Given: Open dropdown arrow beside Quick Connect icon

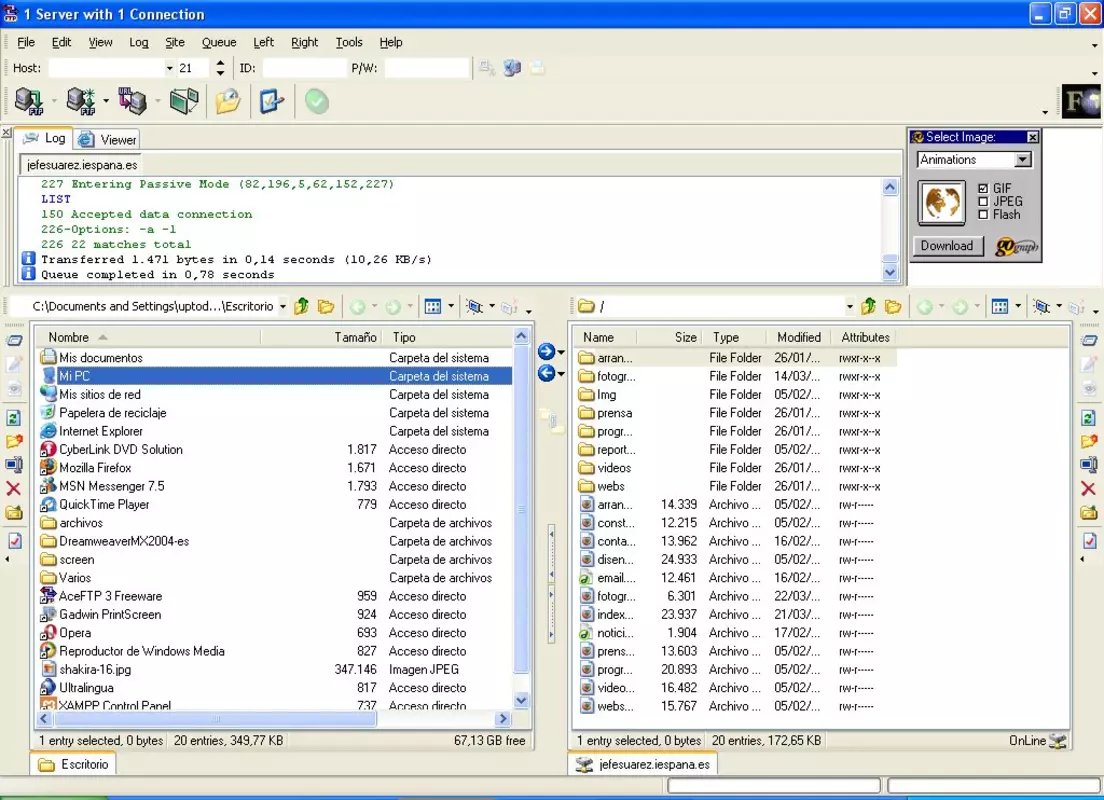Looking at the screenshot, I should pyautogui.click(x=106, y=101).
